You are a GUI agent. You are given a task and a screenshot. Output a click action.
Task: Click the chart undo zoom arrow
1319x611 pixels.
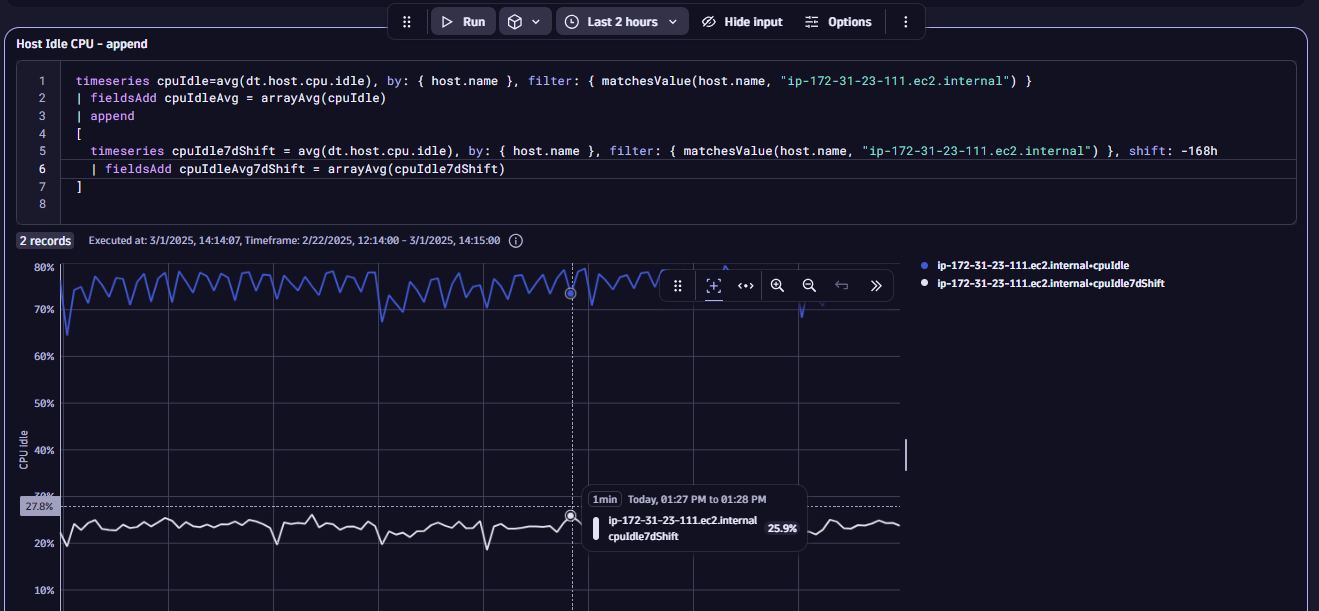click(x=842, y=285)
